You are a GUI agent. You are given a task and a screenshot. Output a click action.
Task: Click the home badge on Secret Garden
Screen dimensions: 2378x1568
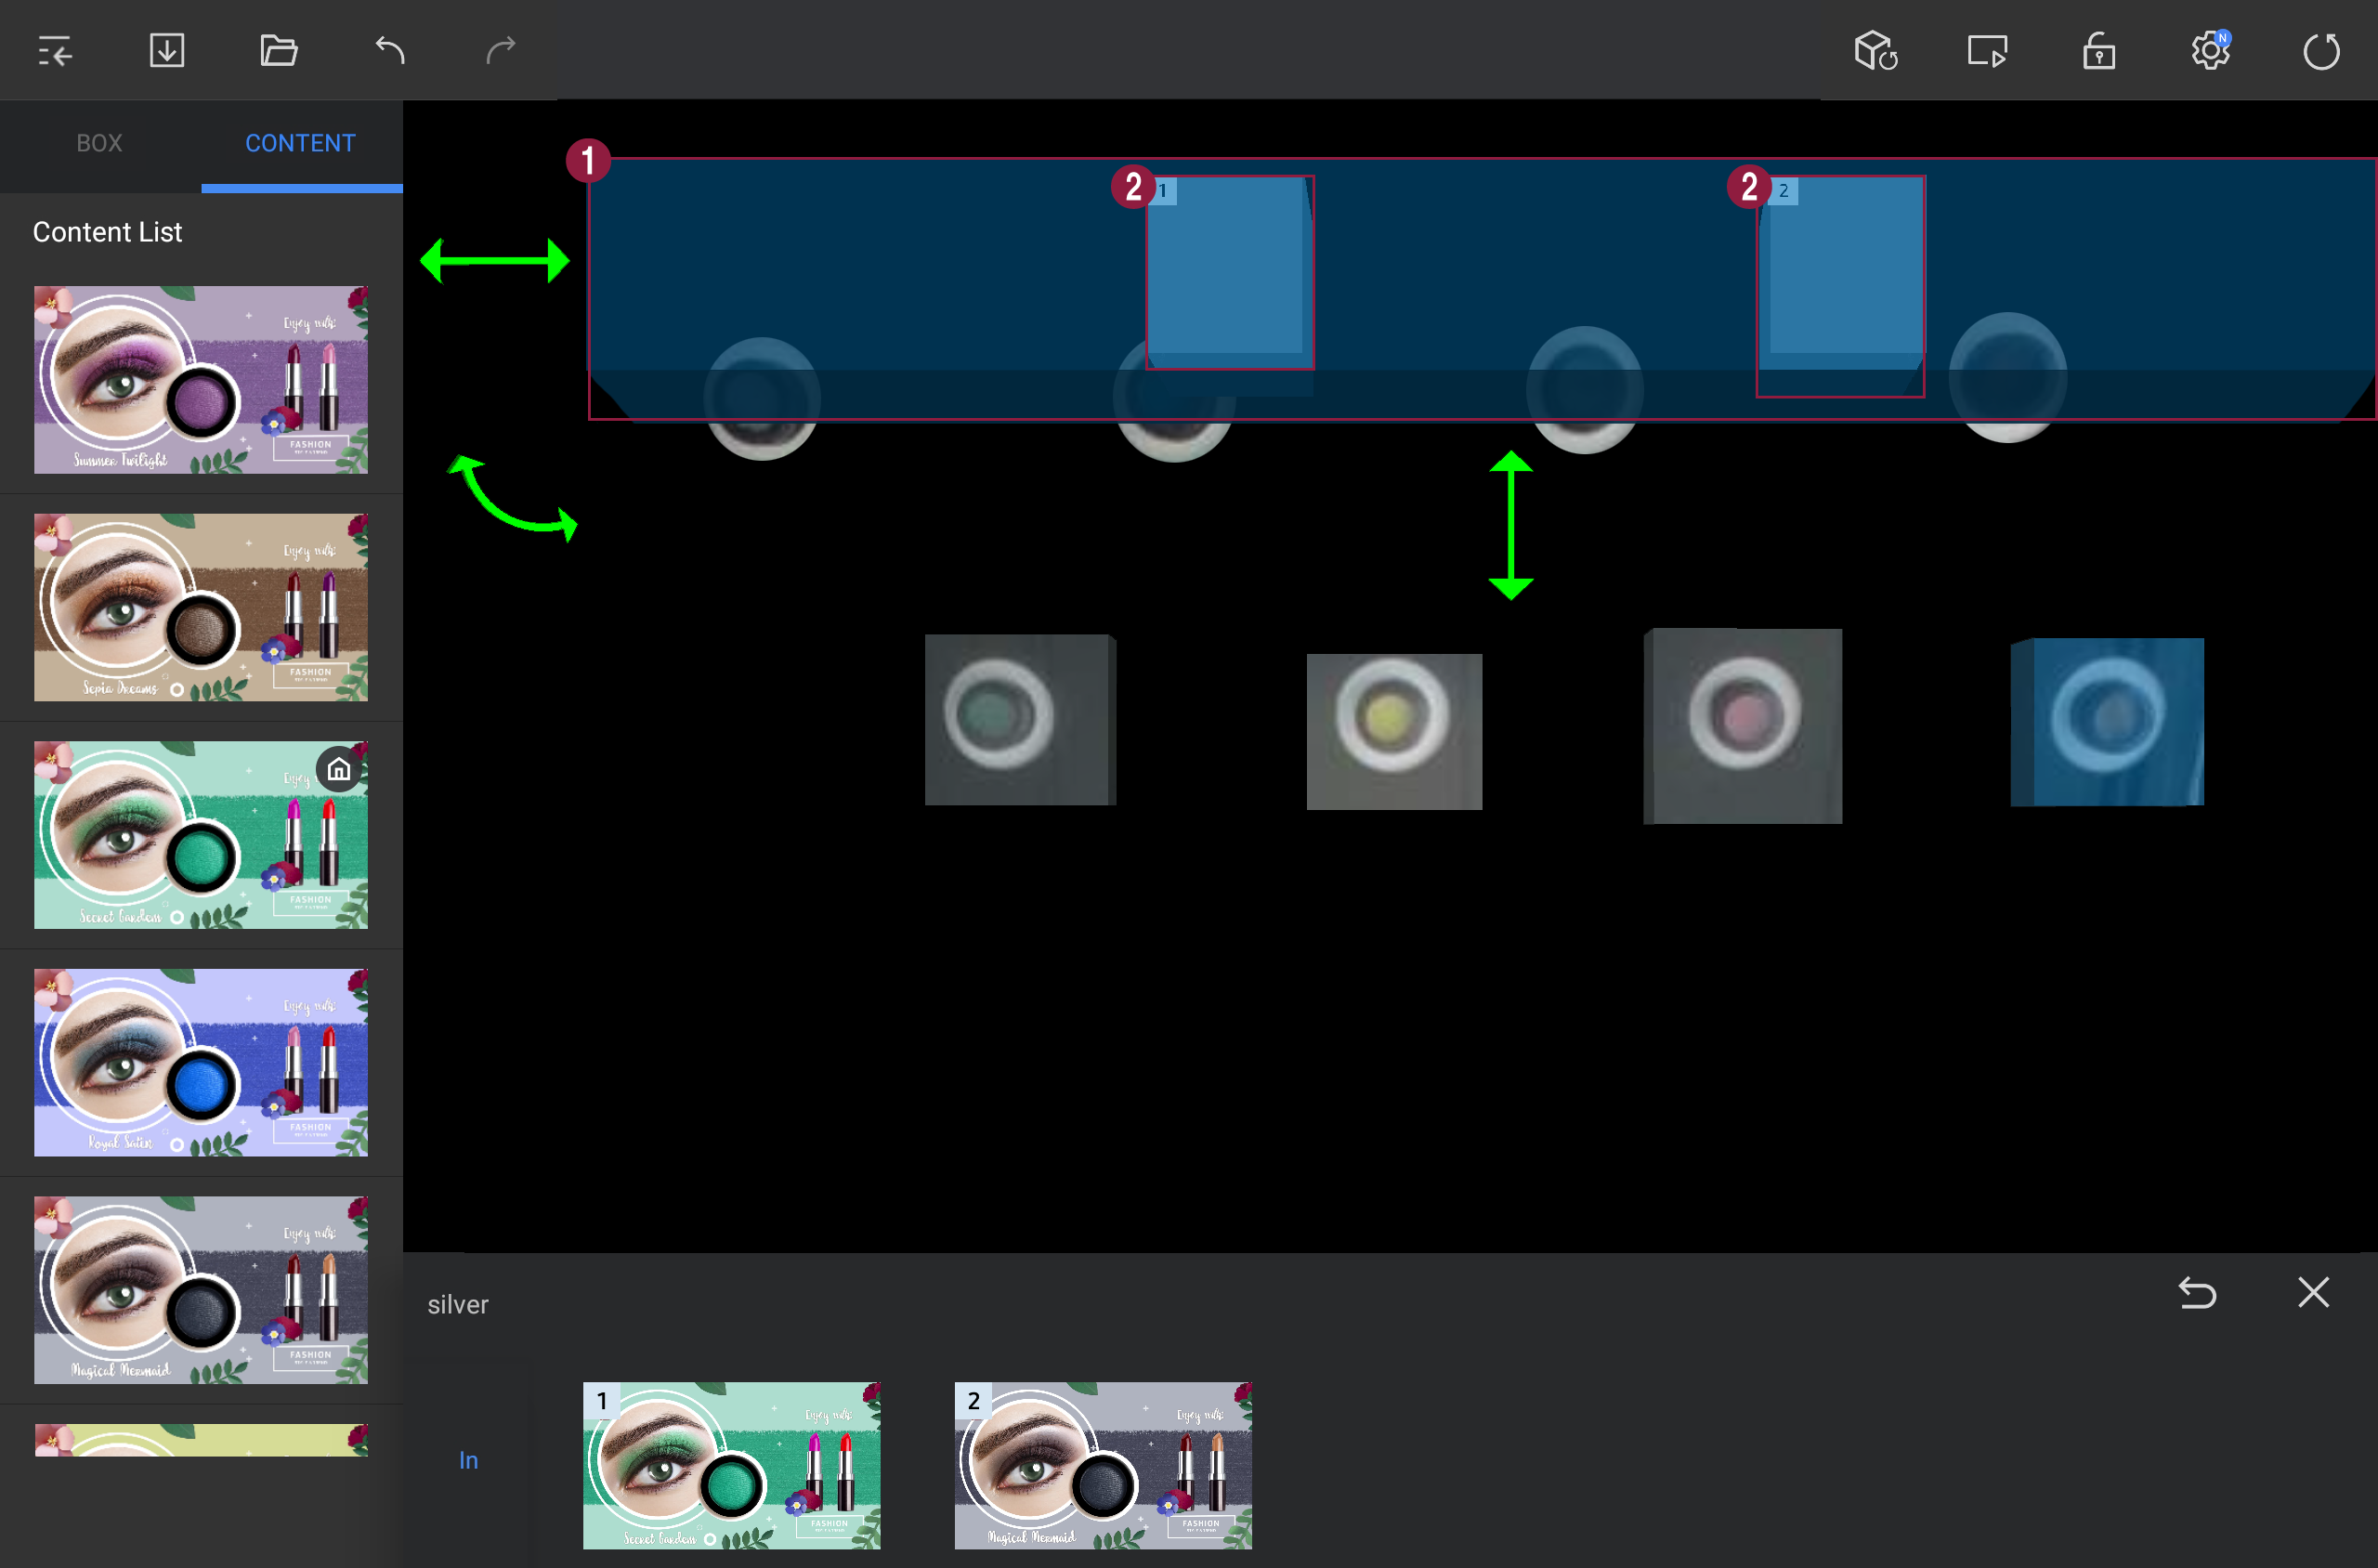(x=339, y=769)
